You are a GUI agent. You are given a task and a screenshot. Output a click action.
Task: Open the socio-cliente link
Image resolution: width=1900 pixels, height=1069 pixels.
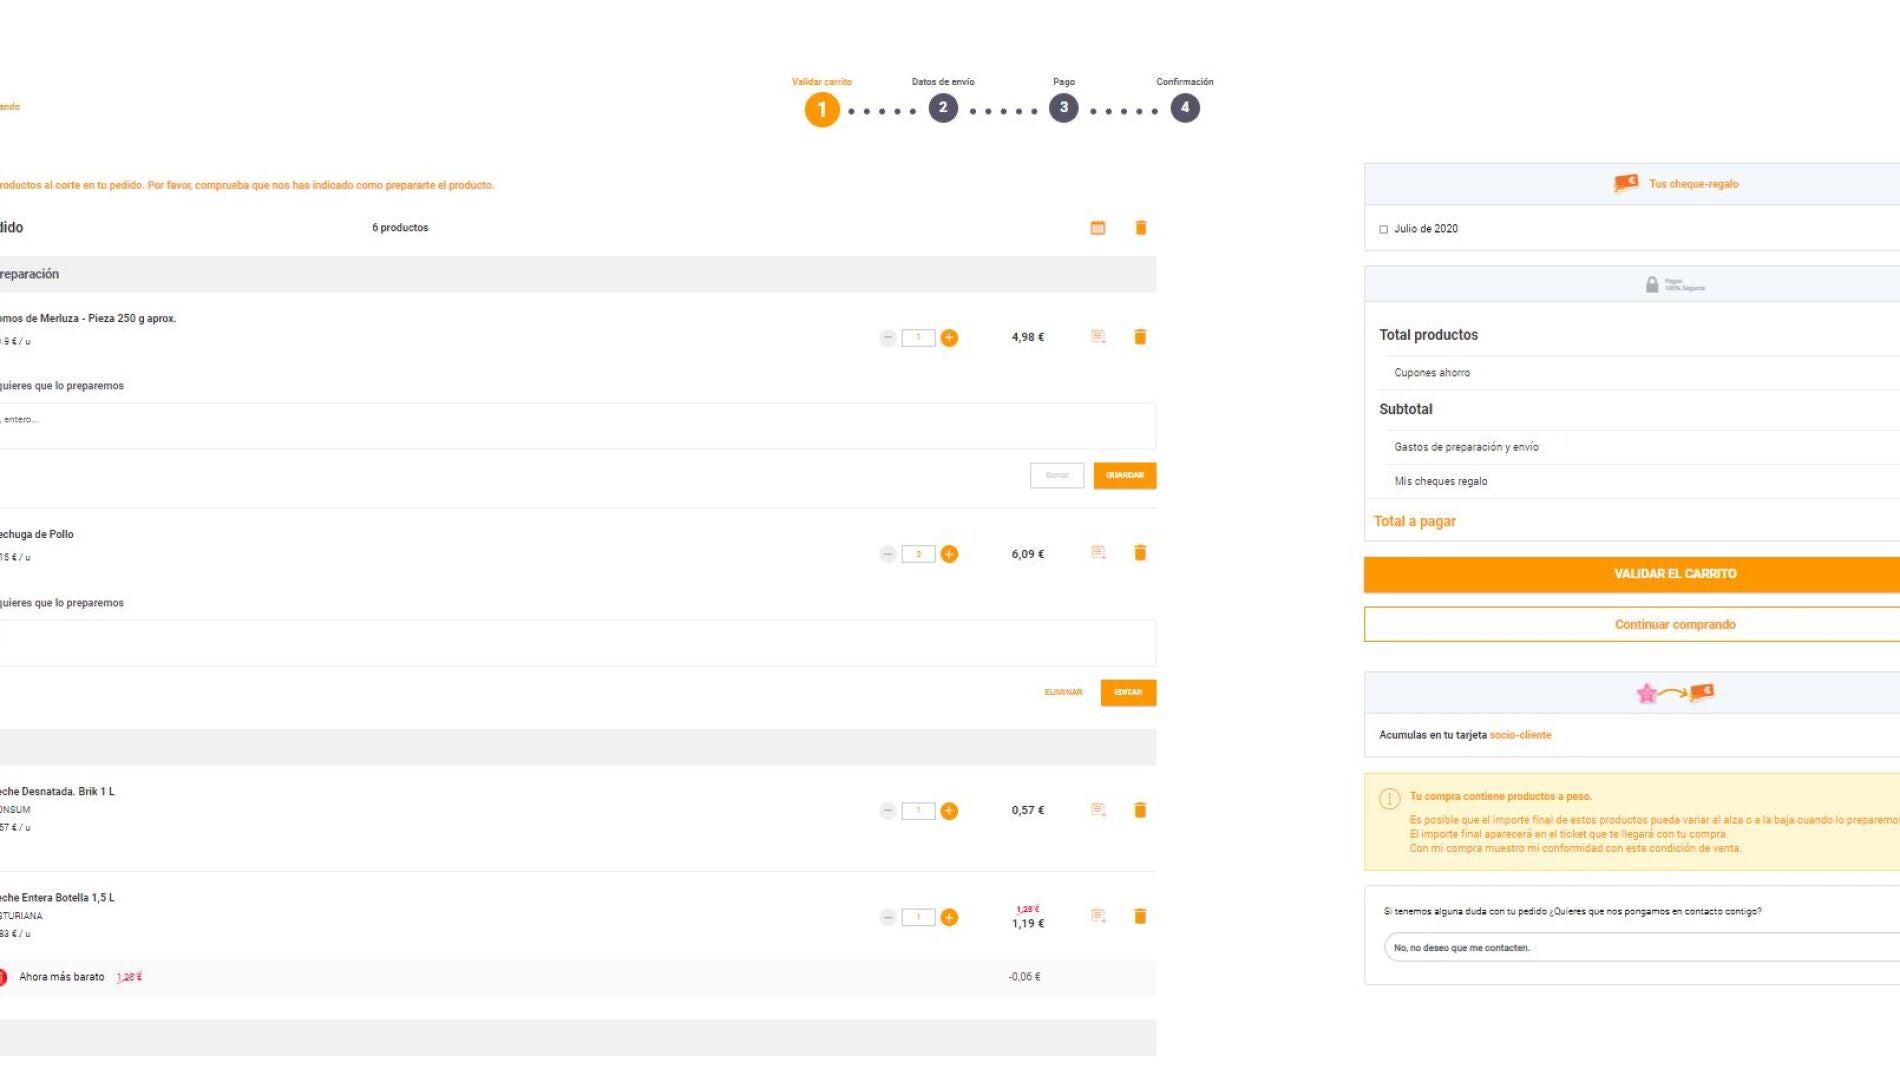click(1520, 735)
